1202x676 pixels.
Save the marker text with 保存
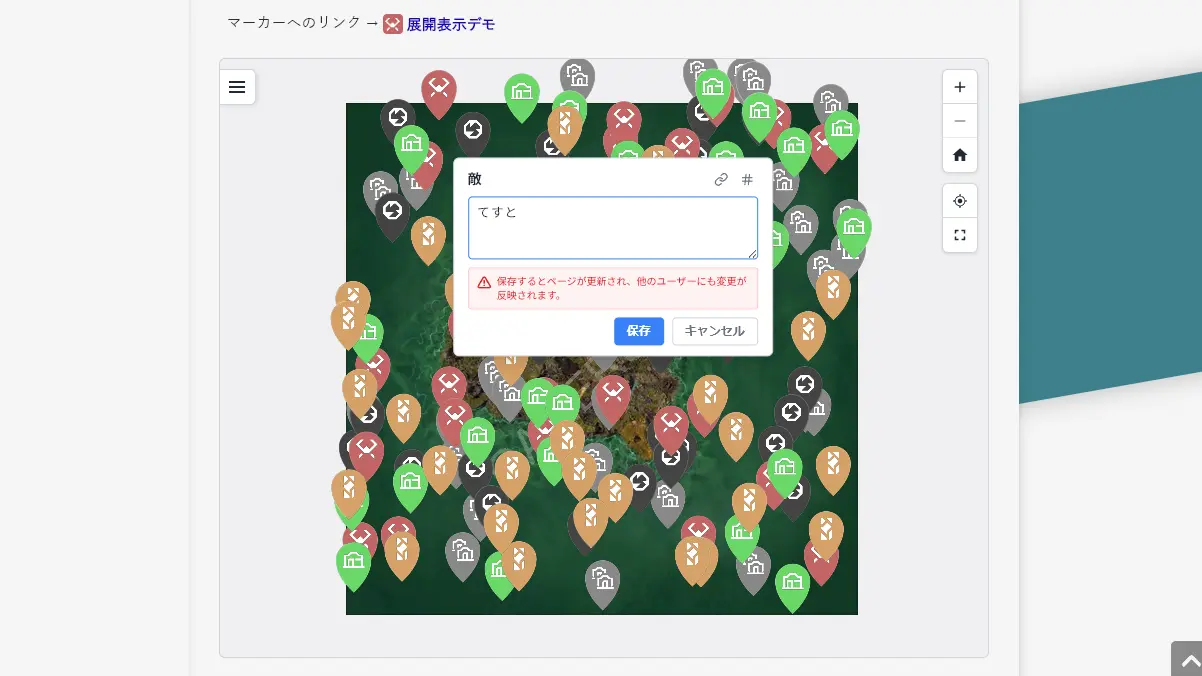click(638, 331)
